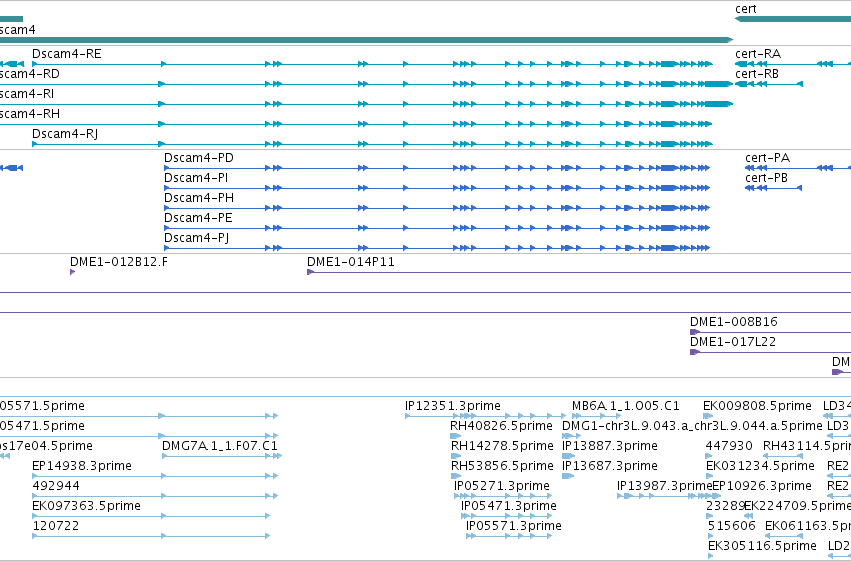The image size is (851, 561).
Task: Select the Dscam4-RI transcript row
Action: [x=366, y=104]
